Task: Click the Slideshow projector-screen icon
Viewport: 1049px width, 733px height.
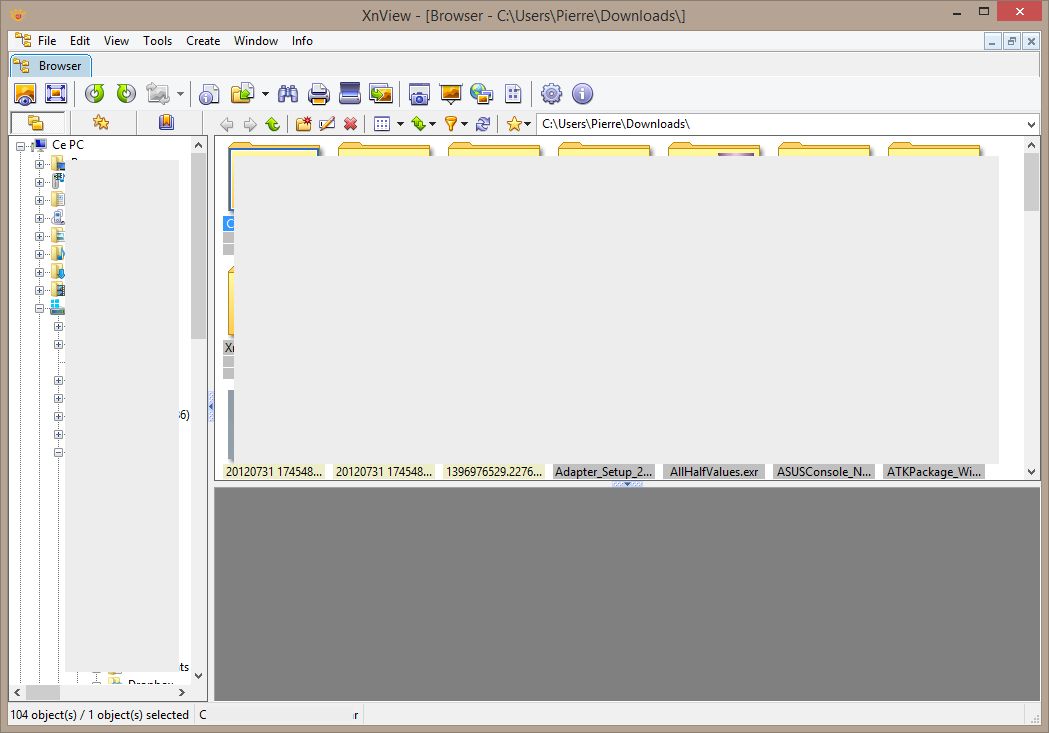Action: pyautogui.click(x=450, y=94)
